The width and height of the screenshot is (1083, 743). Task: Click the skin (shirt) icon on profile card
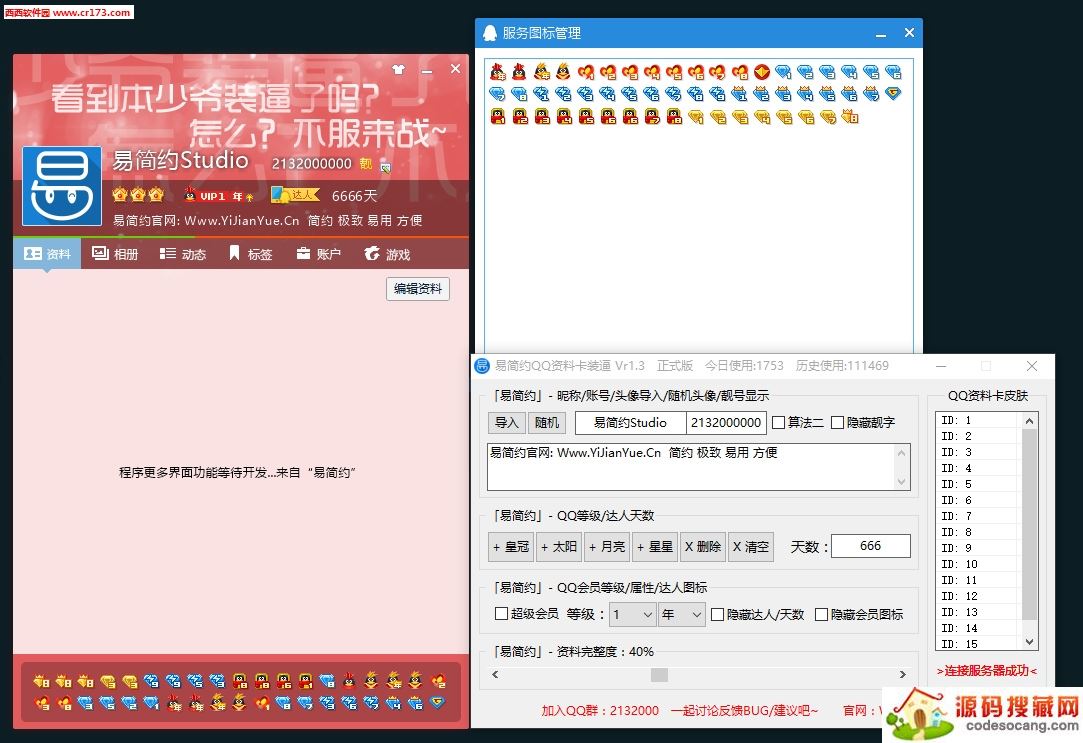click(x=399, y=70)
